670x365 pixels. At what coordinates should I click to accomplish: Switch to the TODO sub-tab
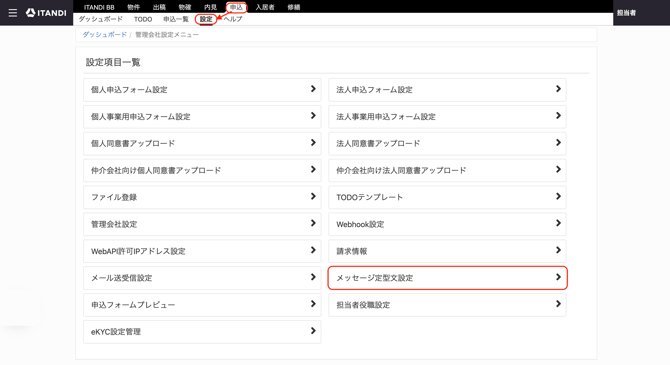(143, 19)
